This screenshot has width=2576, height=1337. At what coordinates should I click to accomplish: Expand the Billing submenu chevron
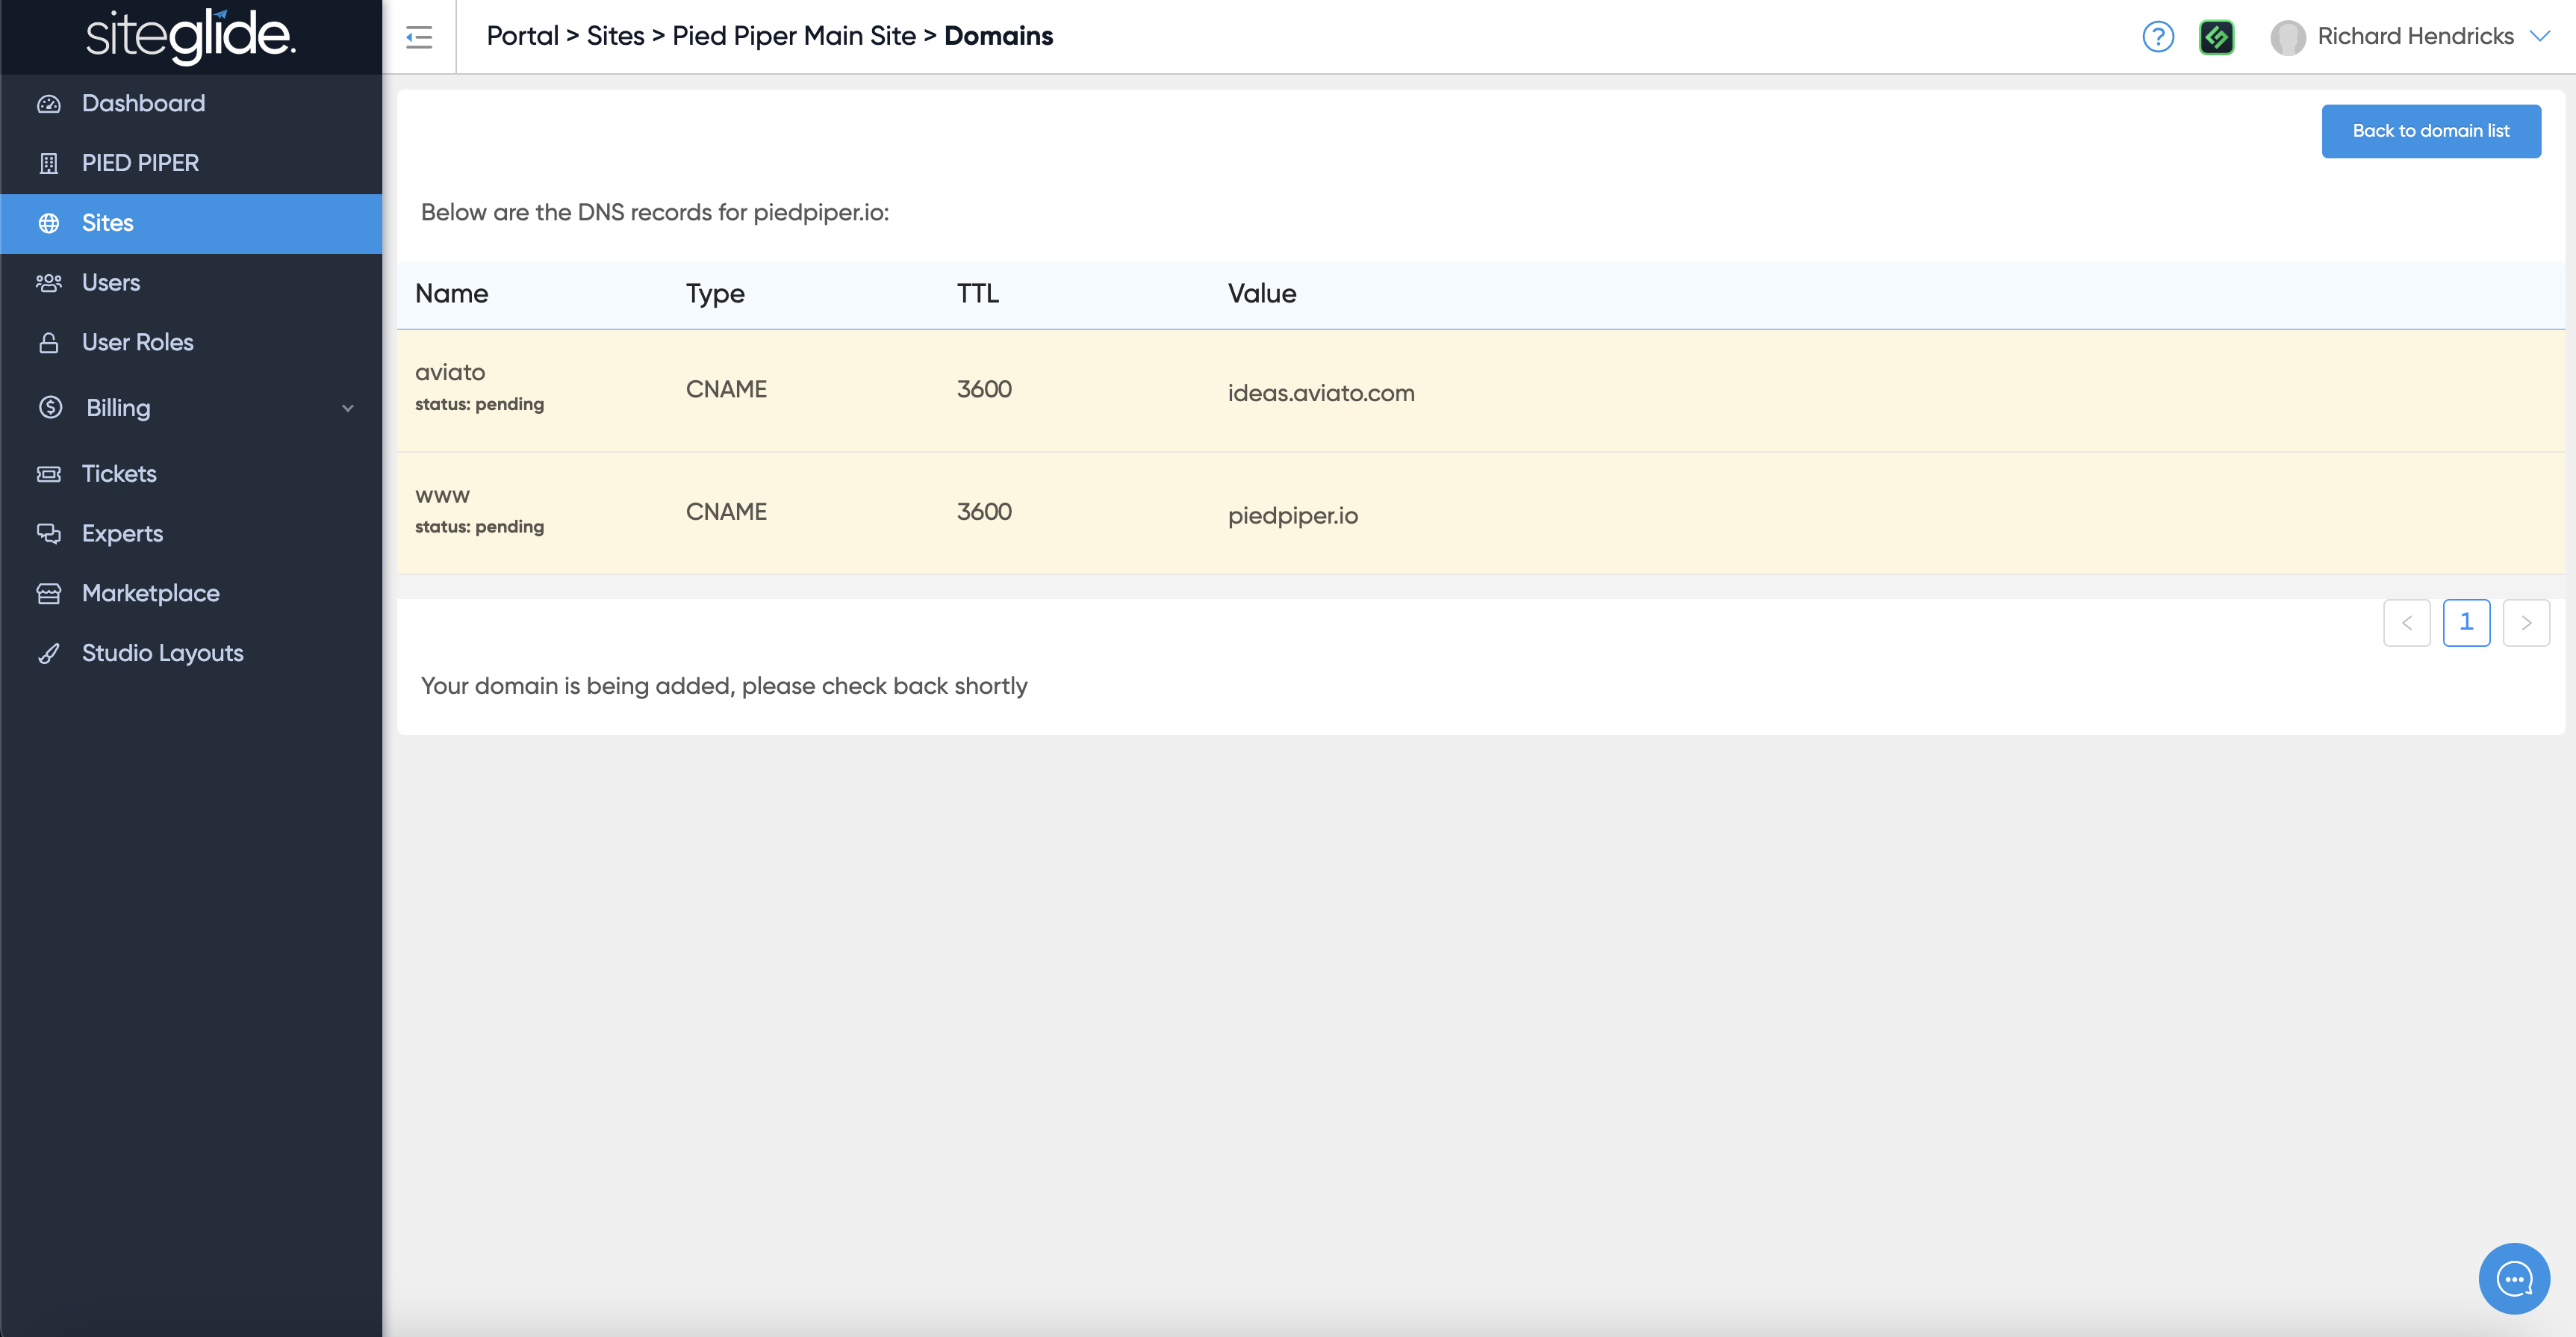(x=347, y=408)
